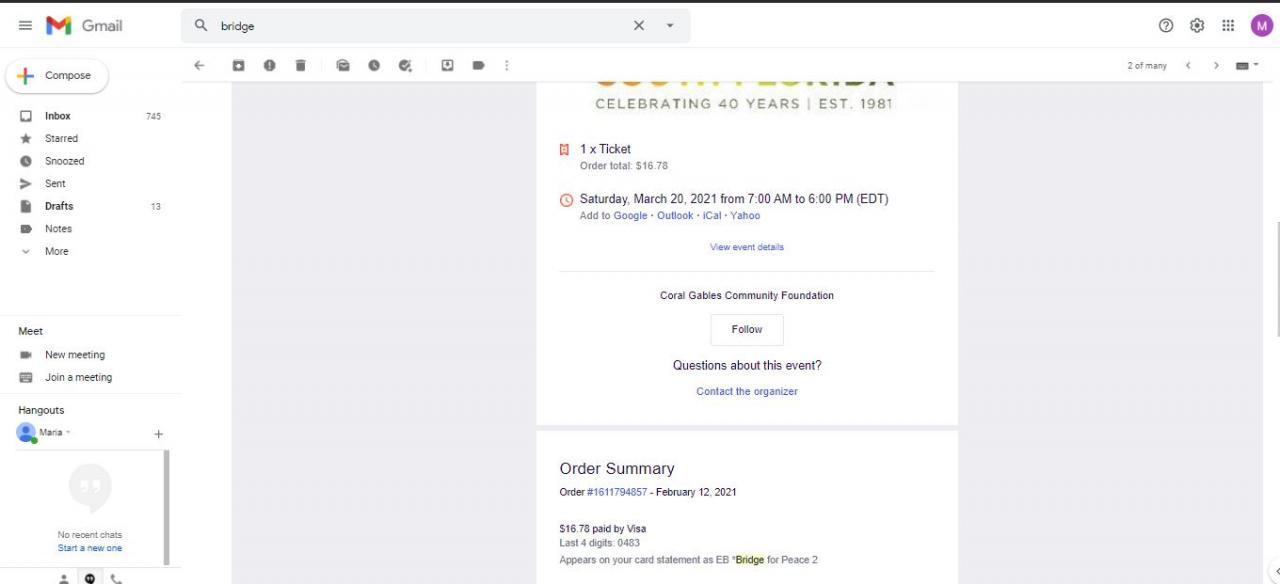Click into the search field containing bridge
This screenshot has height=584, width=1280.
(420, 26)
